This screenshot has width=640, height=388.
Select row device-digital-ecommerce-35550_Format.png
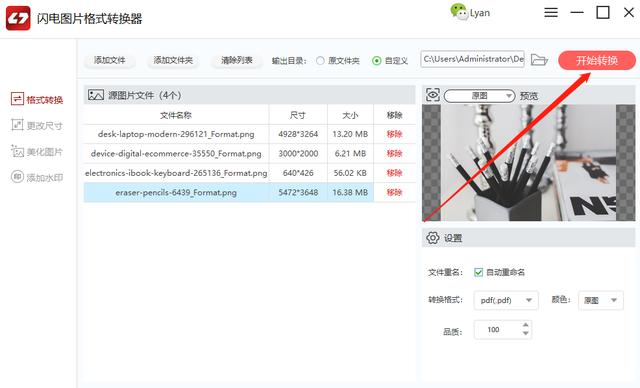tap(249, 153)
